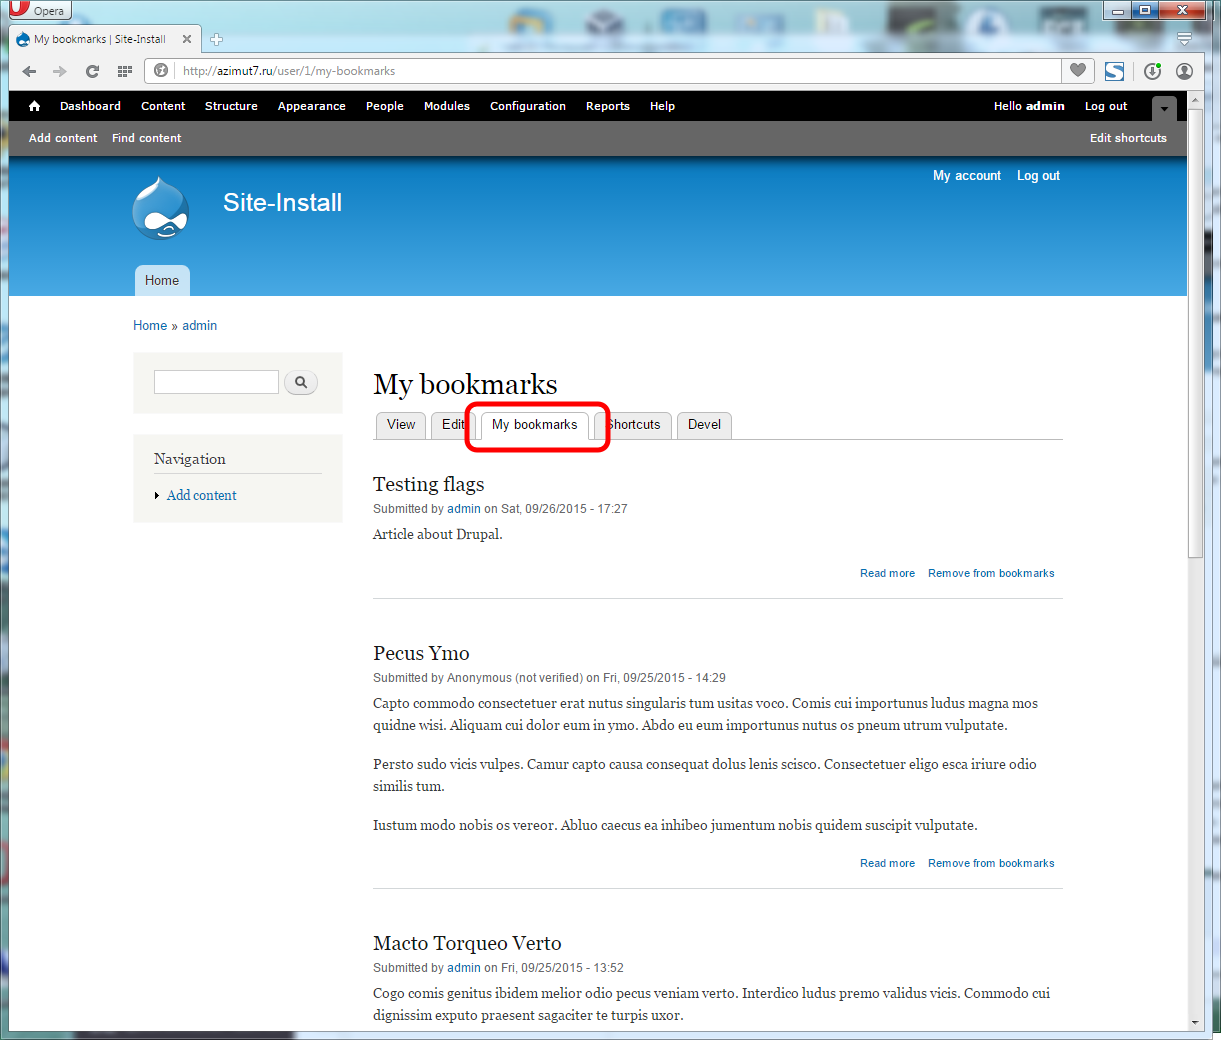Screen dimensions: 1221x1040
Task: Switch to the View tab
Action: [x=401, y=425]
